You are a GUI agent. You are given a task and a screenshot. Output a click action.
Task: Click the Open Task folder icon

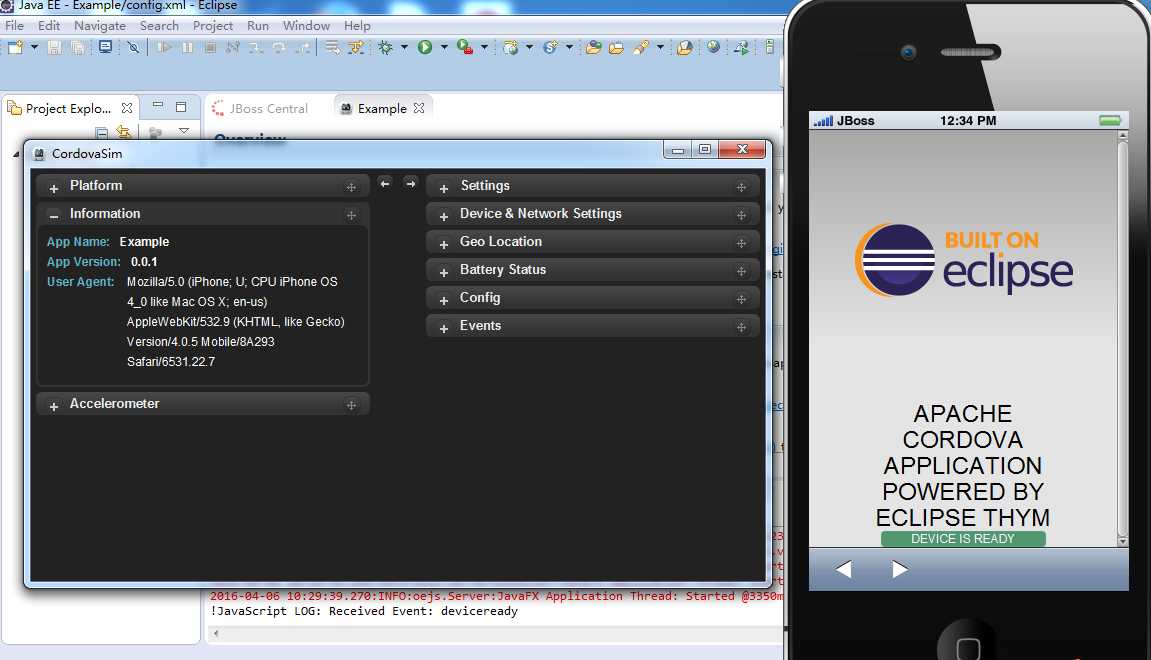point(617,48)
